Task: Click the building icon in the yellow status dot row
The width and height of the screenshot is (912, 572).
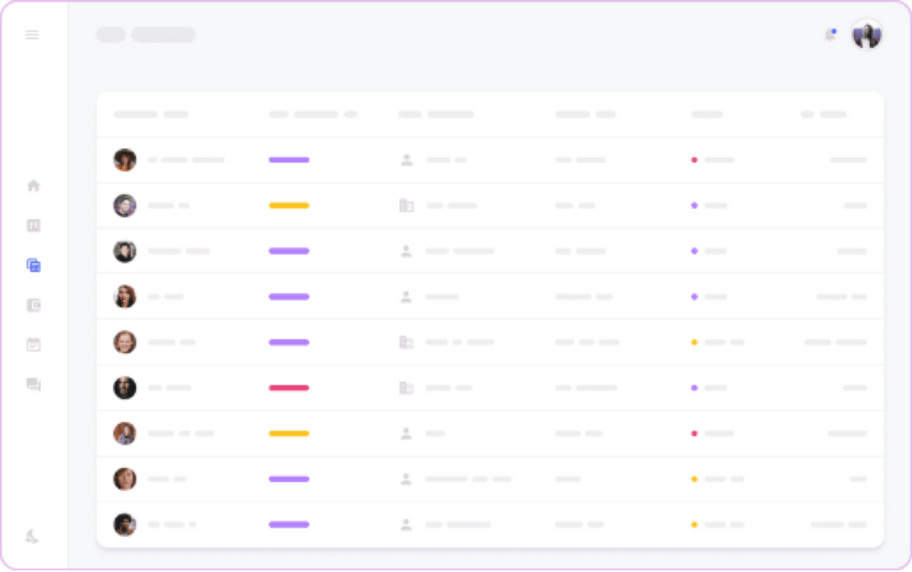Action: coord(406,342)
